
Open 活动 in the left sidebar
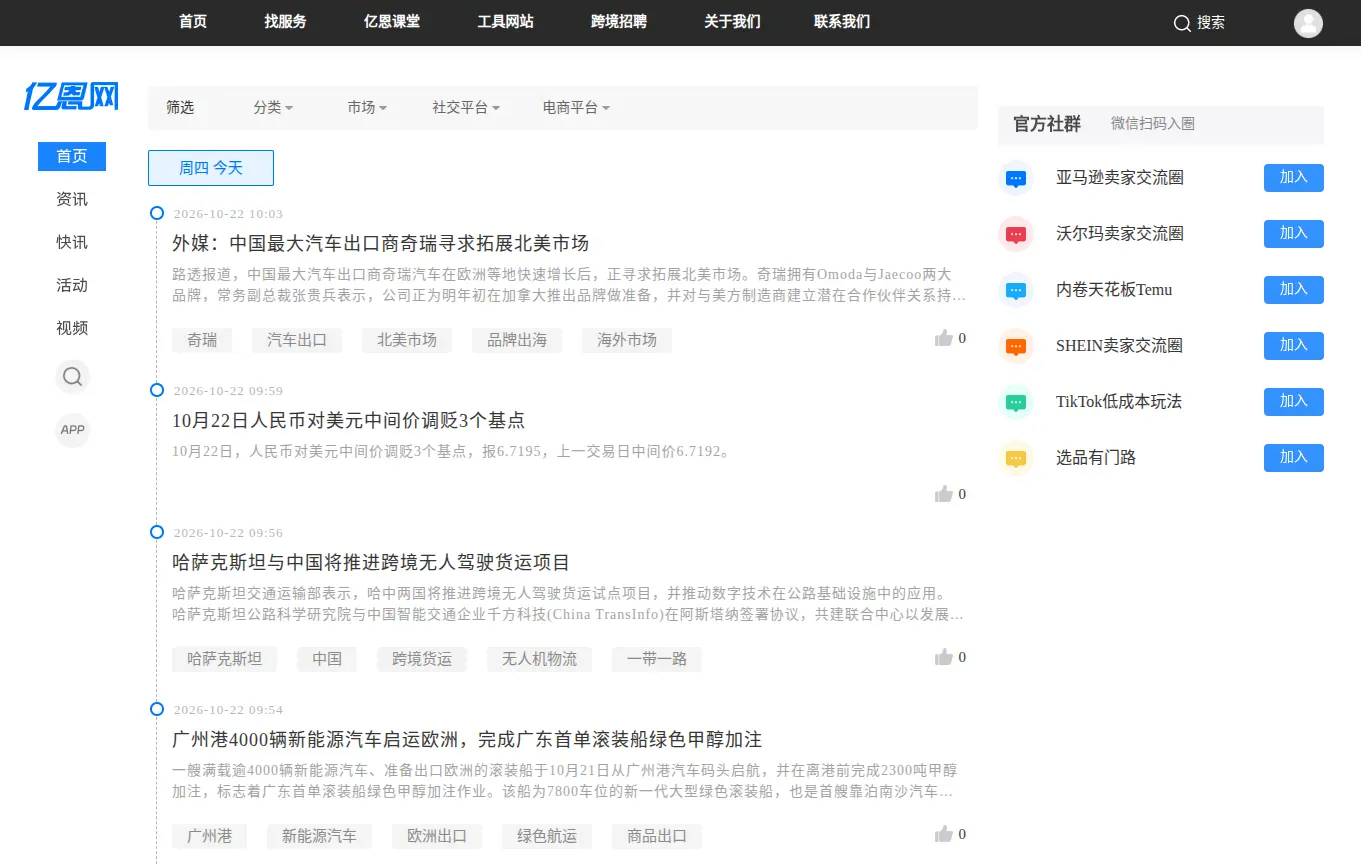coord(72,286)
